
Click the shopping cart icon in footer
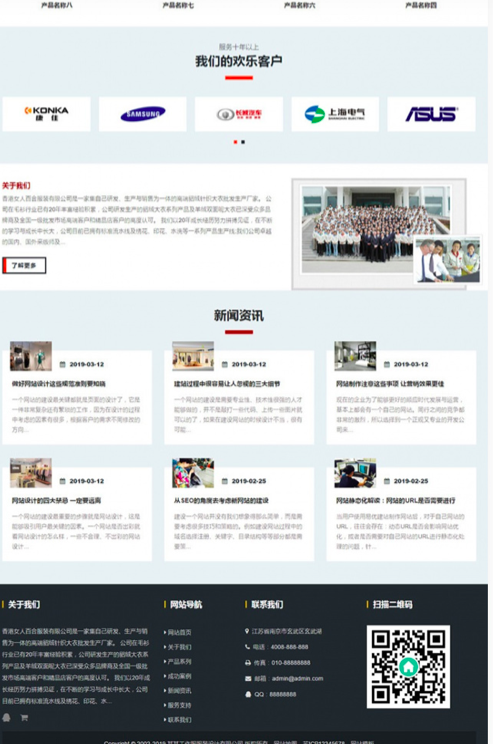[24, 717]
